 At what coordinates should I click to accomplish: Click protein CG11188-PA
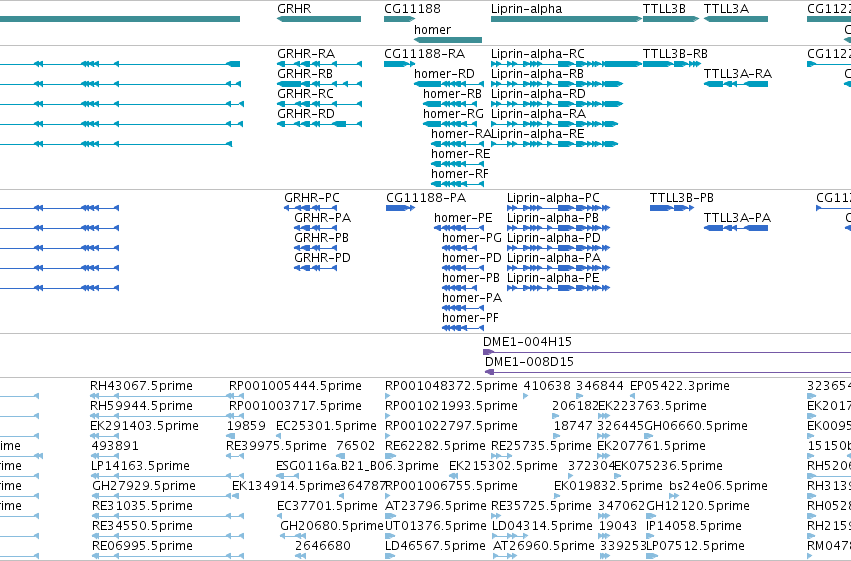click(x=426, y=198)
